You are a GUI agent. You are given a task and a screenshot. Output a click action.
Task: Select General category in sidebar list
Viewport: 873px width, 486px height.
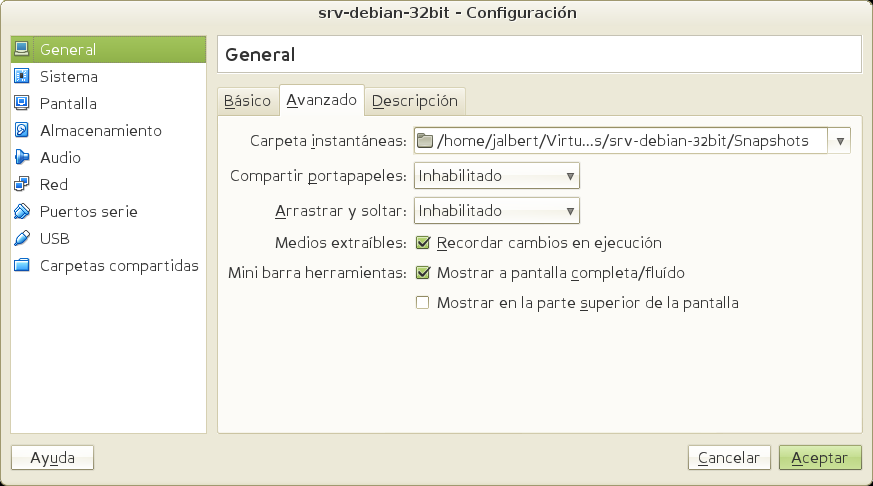[x=68, y=49]
